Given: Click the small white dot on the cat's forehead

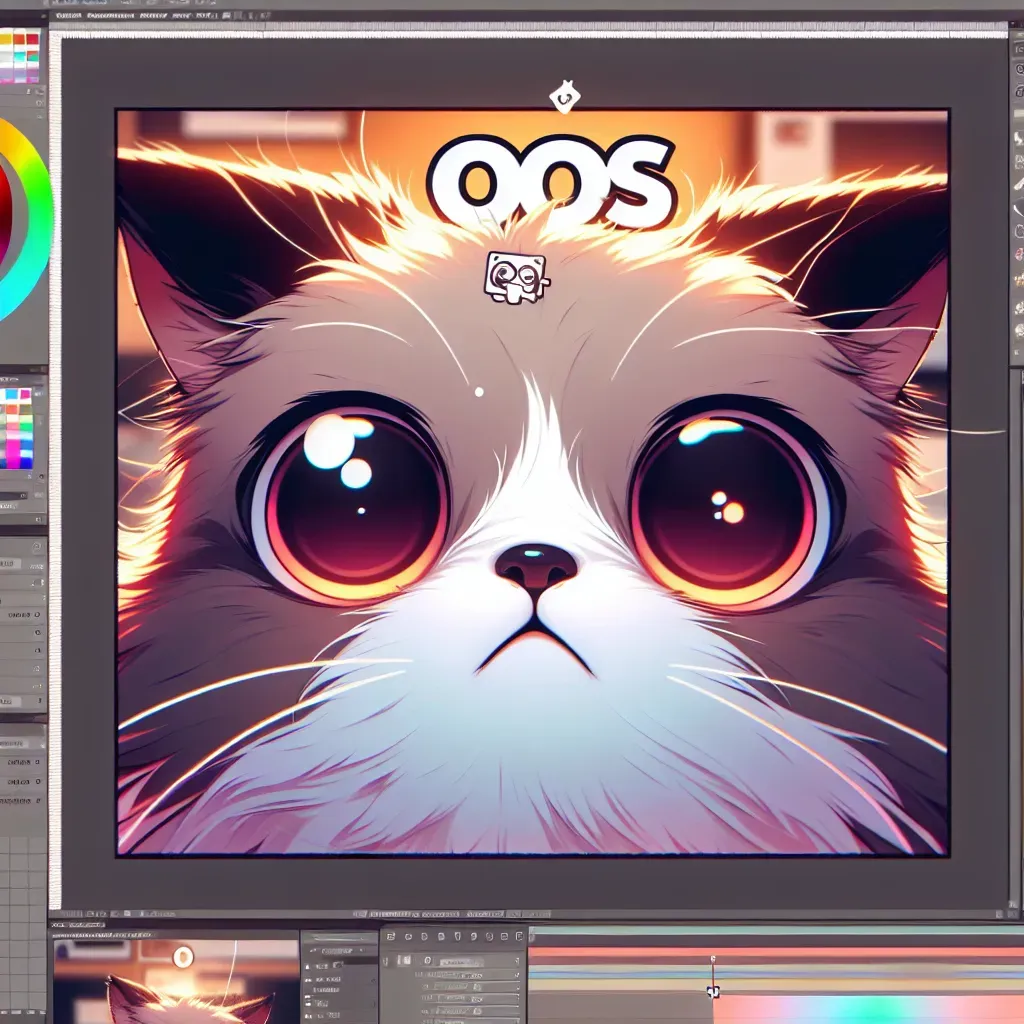Looking at the screenshot, I should (478, 391).
